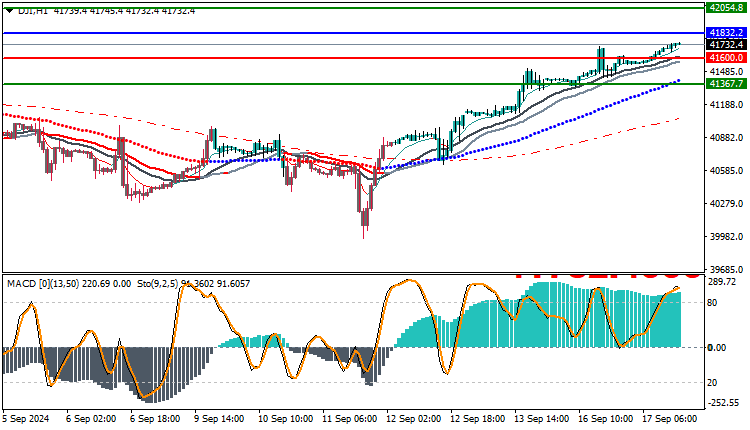Click the 39685.0 price axis value
The width and height of the screenshot is (750, 430).
coord(727,270)
